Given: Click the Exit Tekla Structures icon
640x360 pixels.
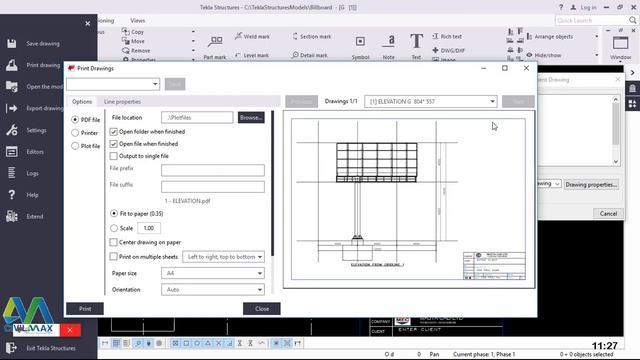Looking at the screenshot, I should pos(11,348).
